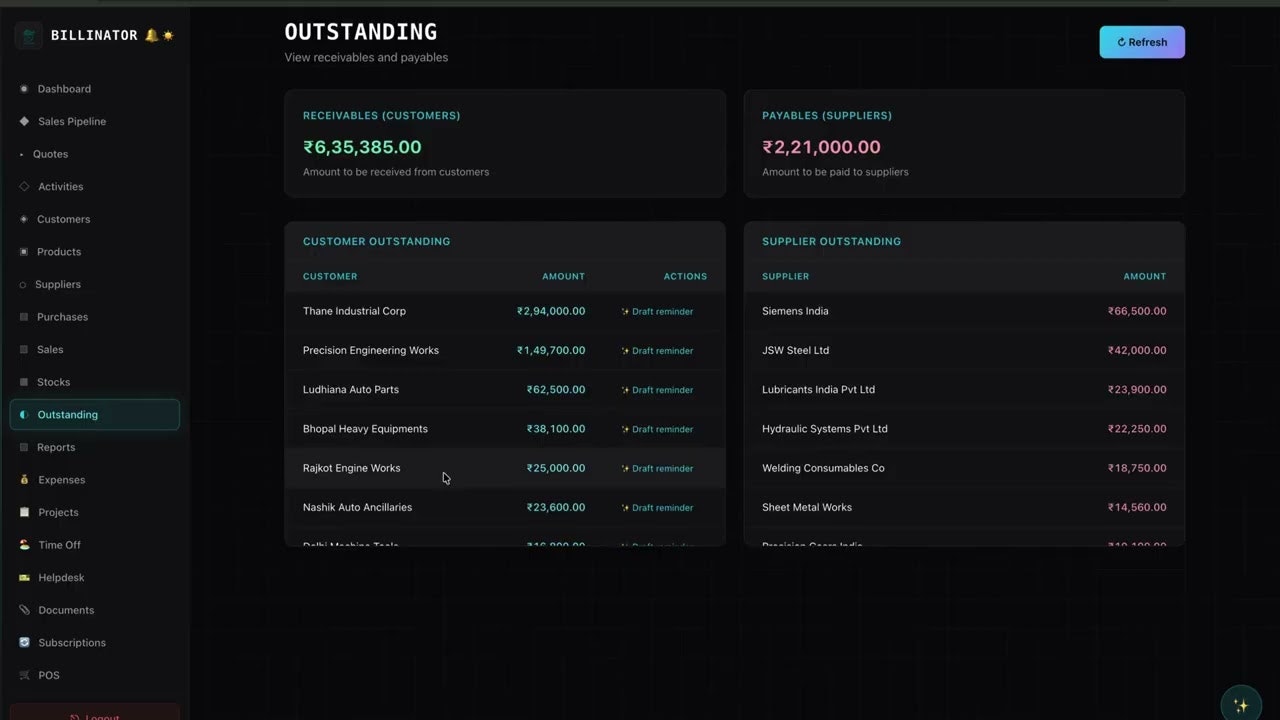Select the Suppliers circle icon
The height and width of the screenshot is (720, 1280).
point(22,284)
